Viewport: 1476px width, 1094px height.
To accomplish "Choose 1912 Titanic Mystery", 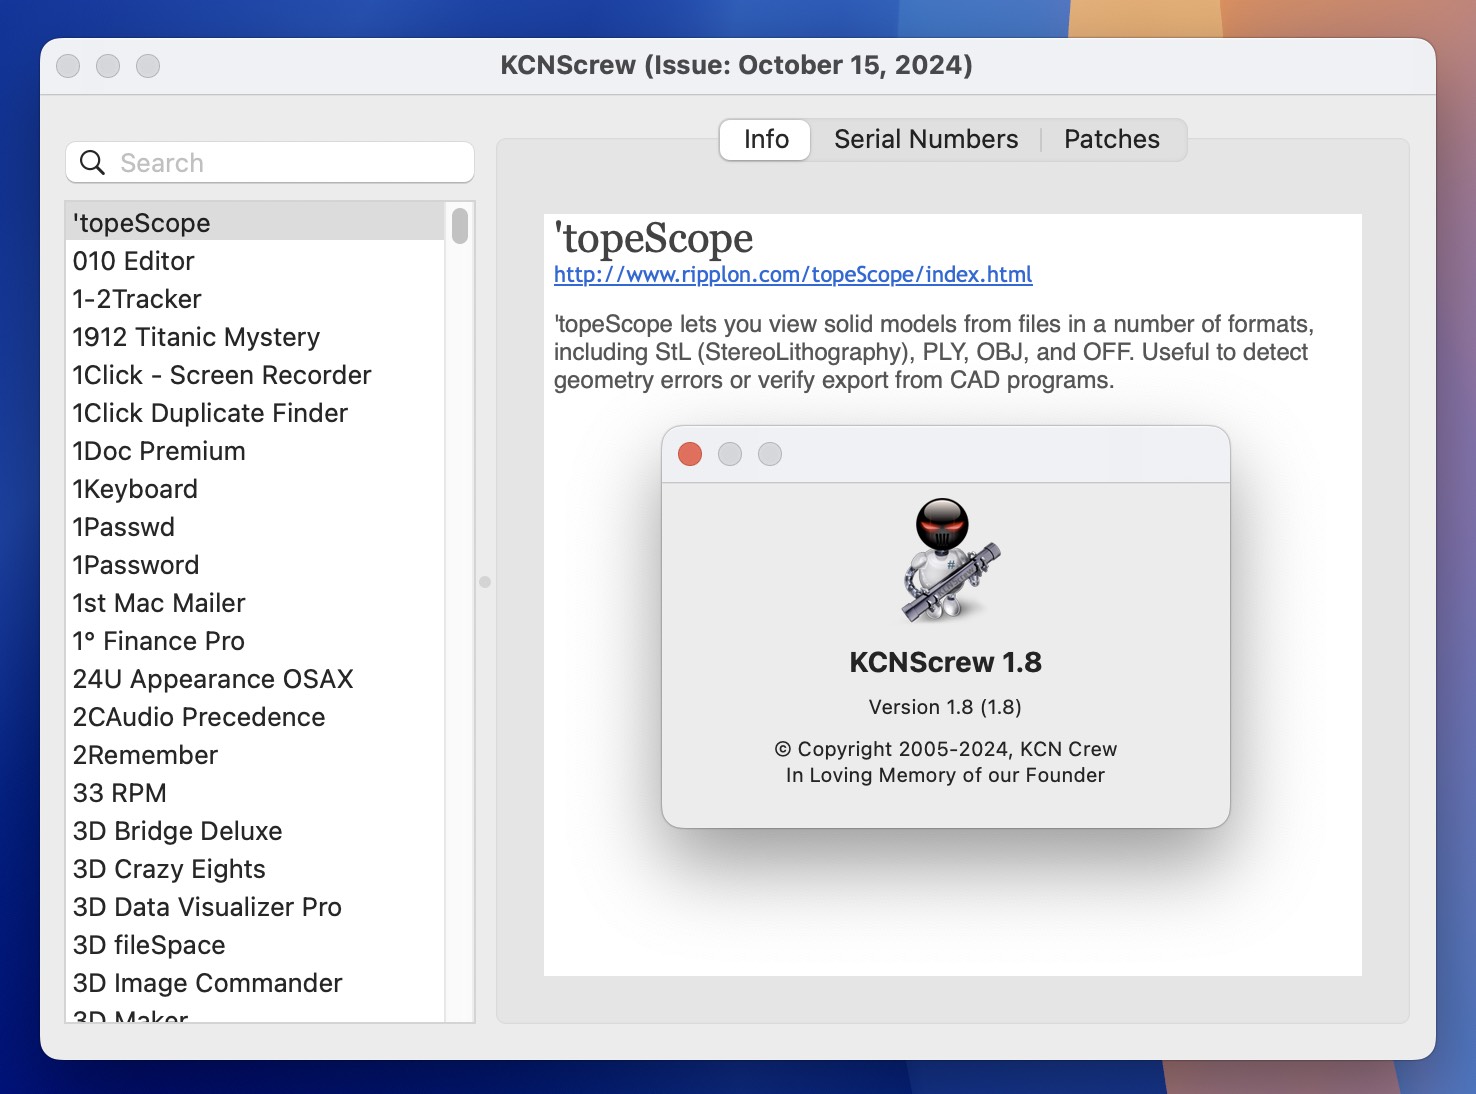I will (x=255, y=336).
